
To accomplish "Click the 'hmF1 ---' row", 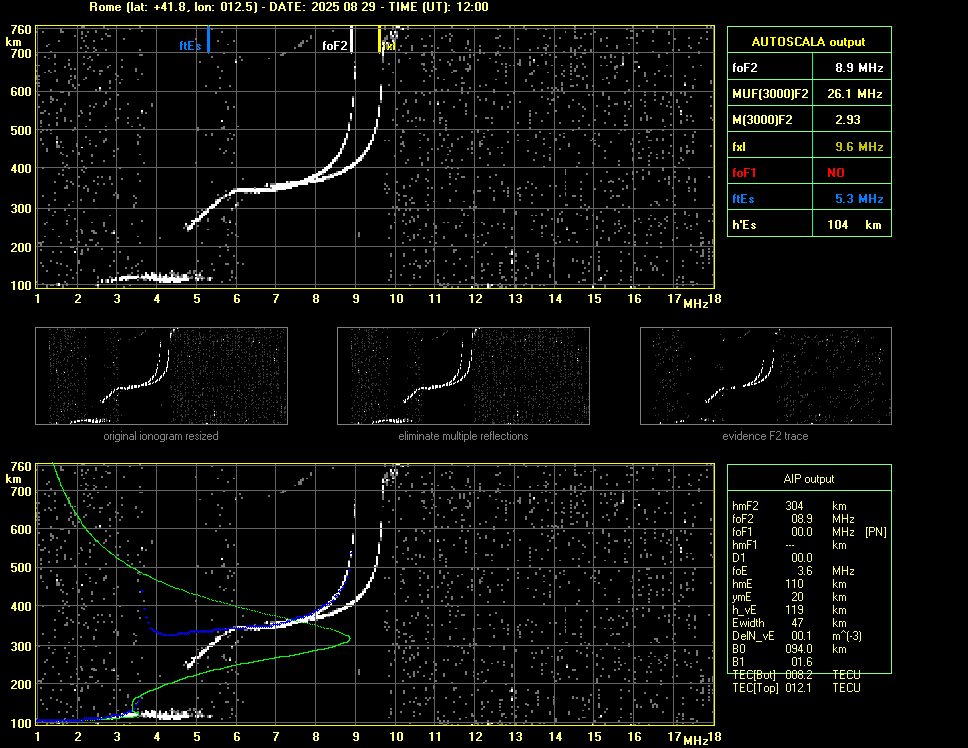I will (x=788, y=545).
